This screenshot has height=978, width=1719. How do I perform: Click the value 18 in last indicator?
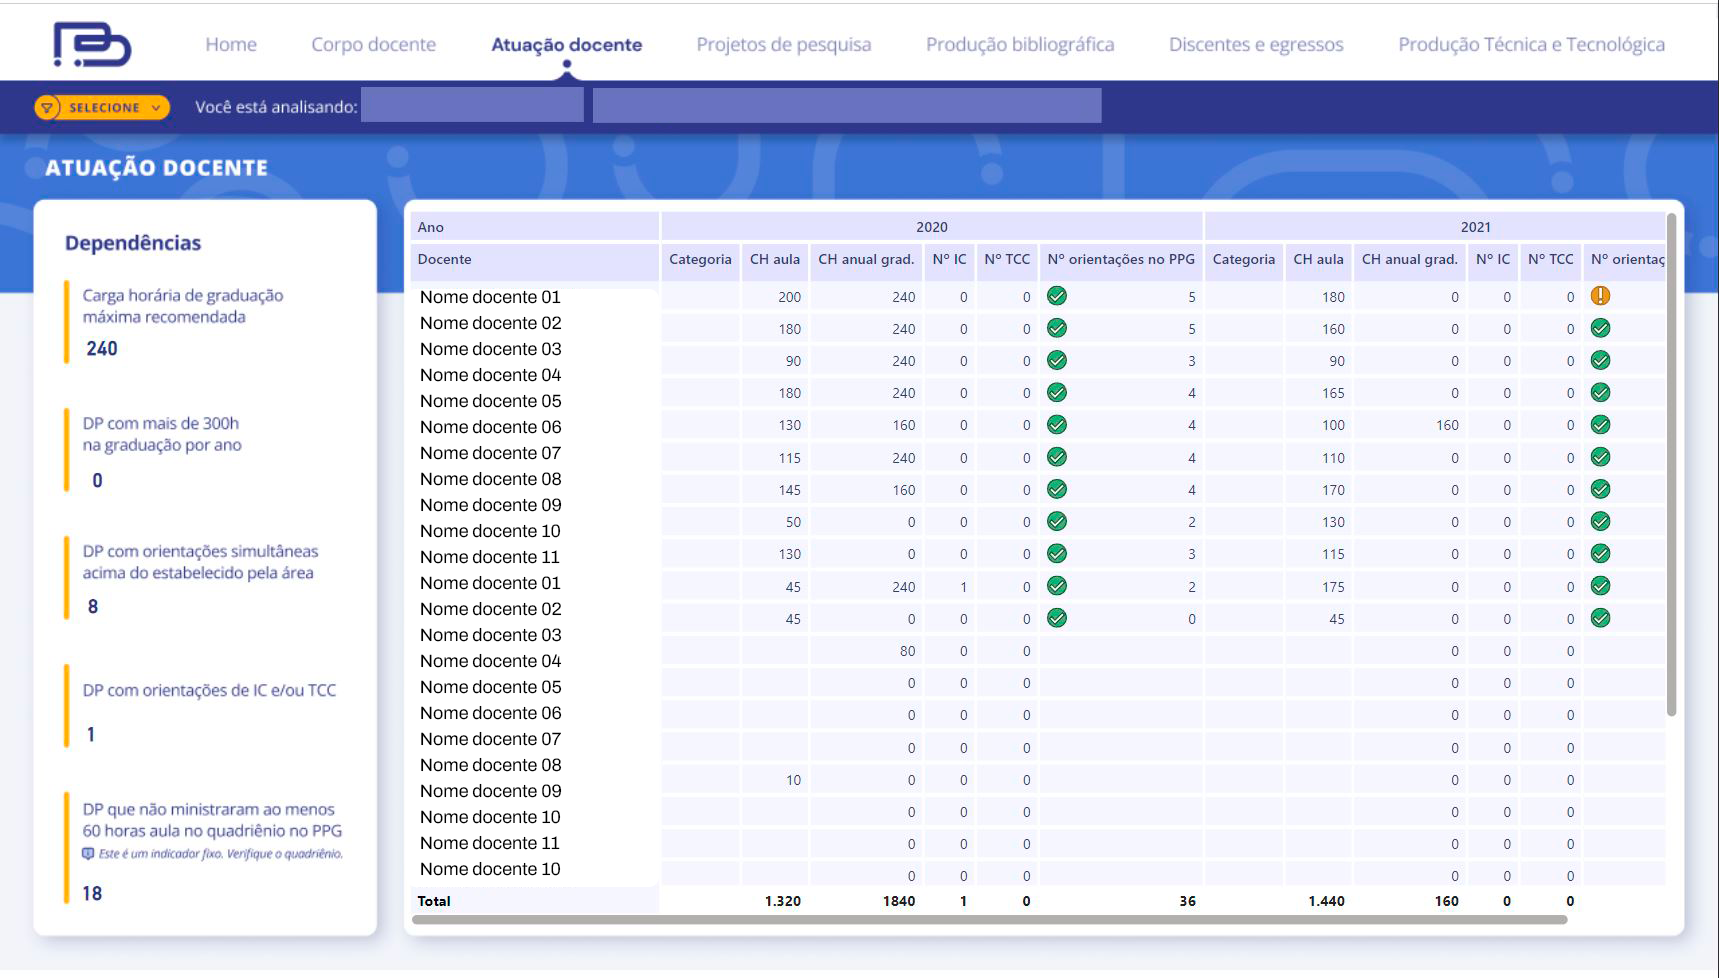coord(92,893)
